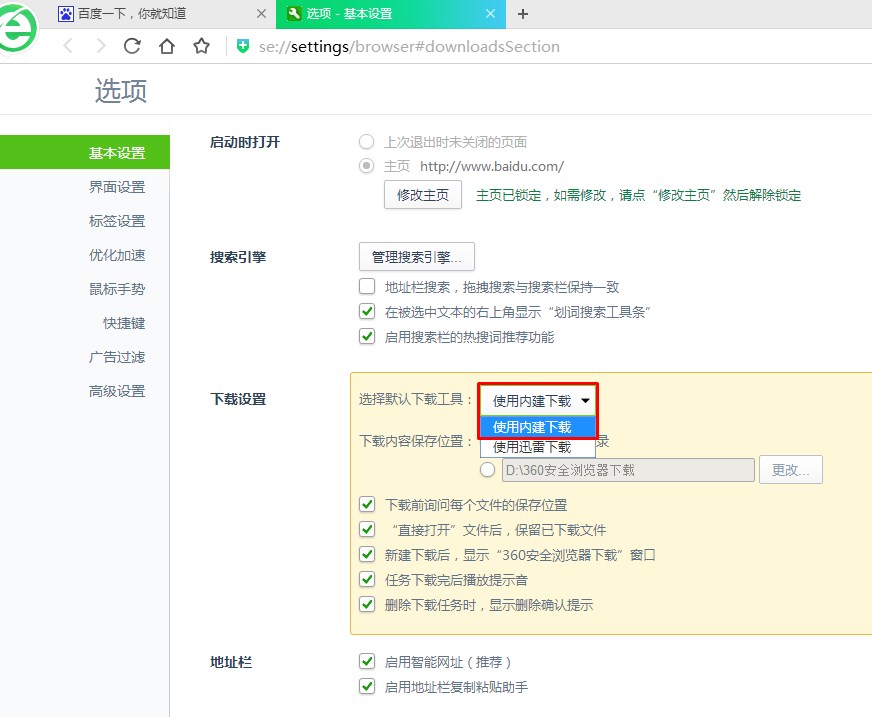Click the Baidu paw favicon on first tab
872x717 pixels.
coord(66,14)
